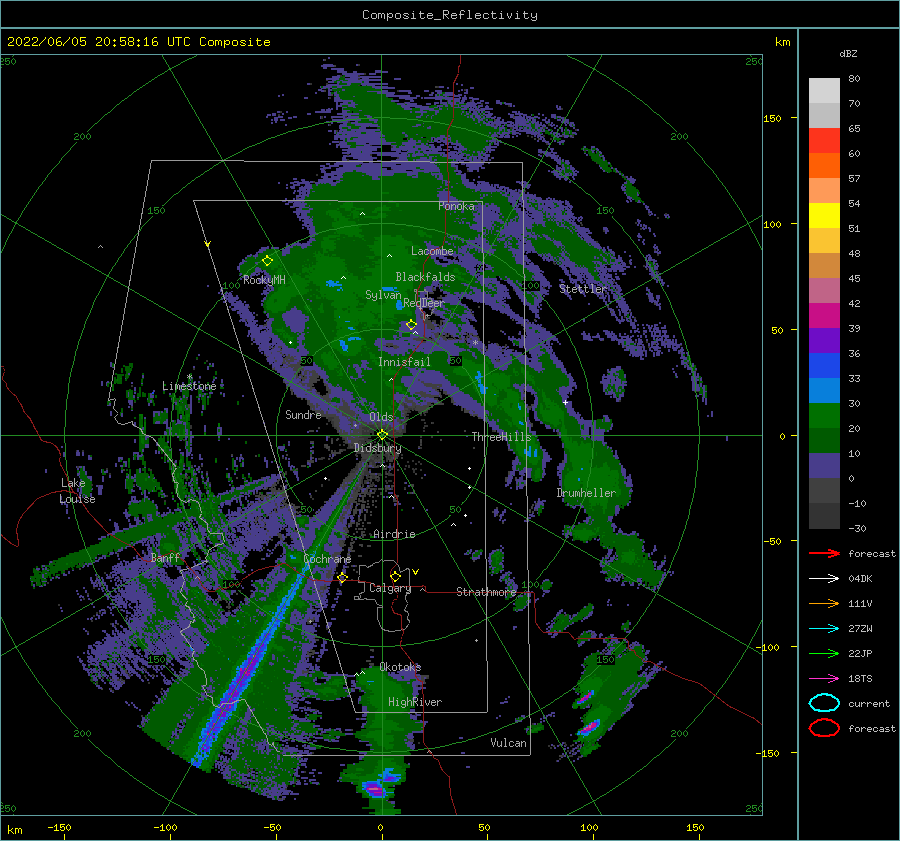This screenshot has width=900, height=841.
Task: Click the blue-purple radial beam southwest of Cochrane
Action: coord(251,666)
